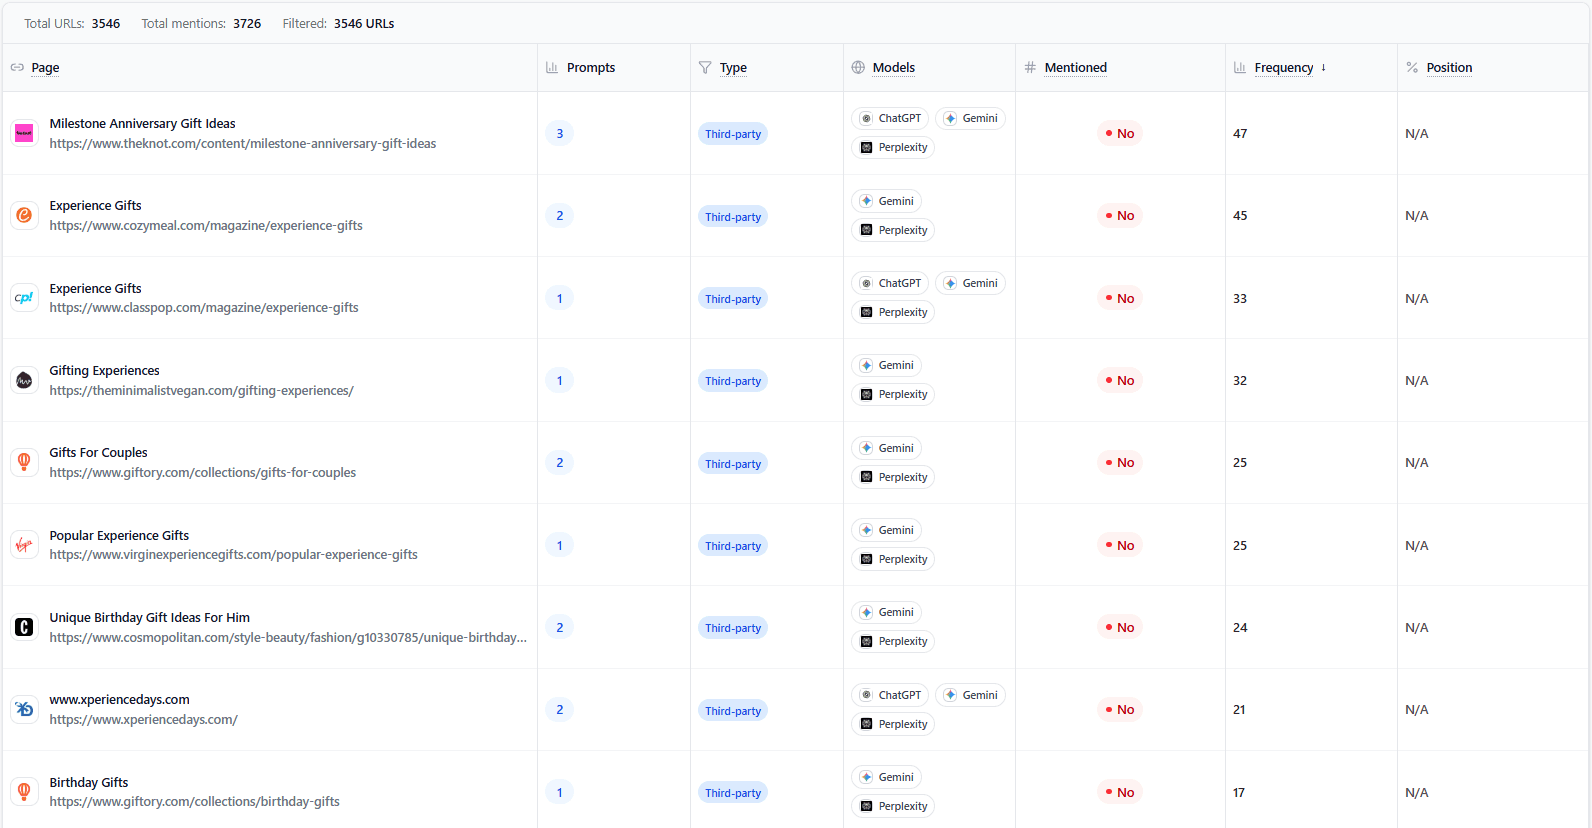Click Gemini tag in Milestone Anniversary row
1592x828 pixels.
click(x=970, y=118)
